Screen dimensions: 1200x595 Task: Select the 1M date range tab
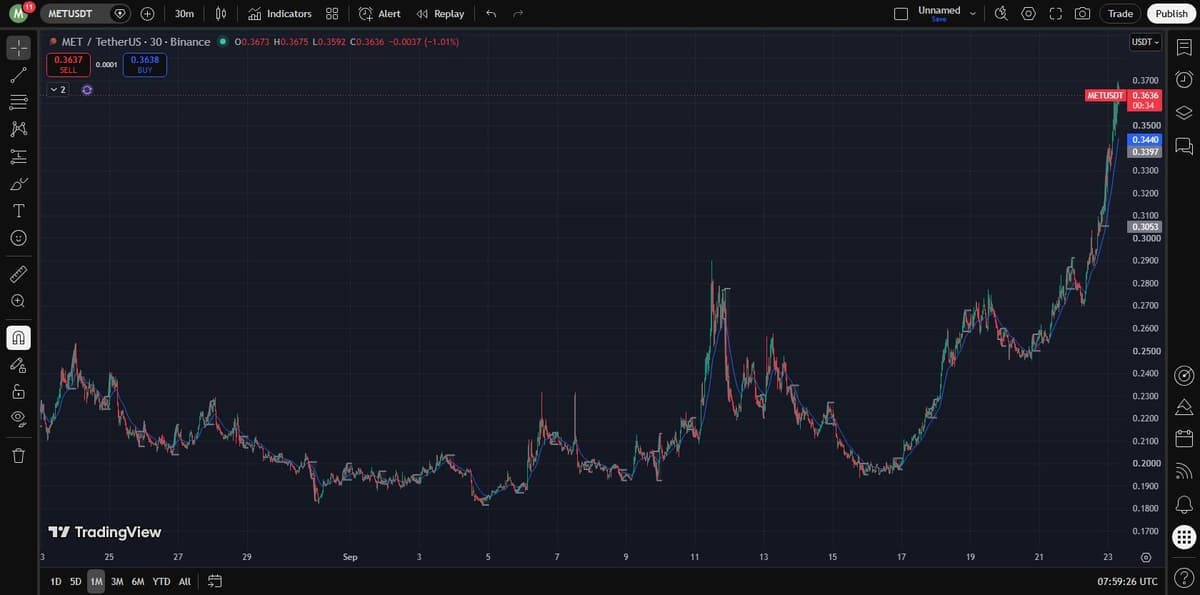coord(96,581)
